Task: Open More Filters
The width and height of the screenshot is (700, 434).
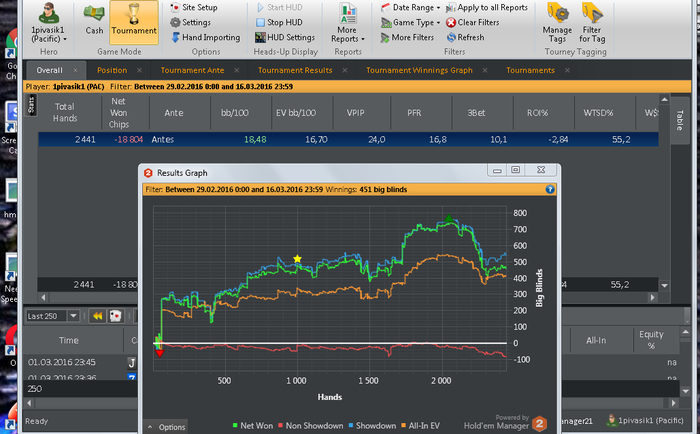Action: (407, 38)
